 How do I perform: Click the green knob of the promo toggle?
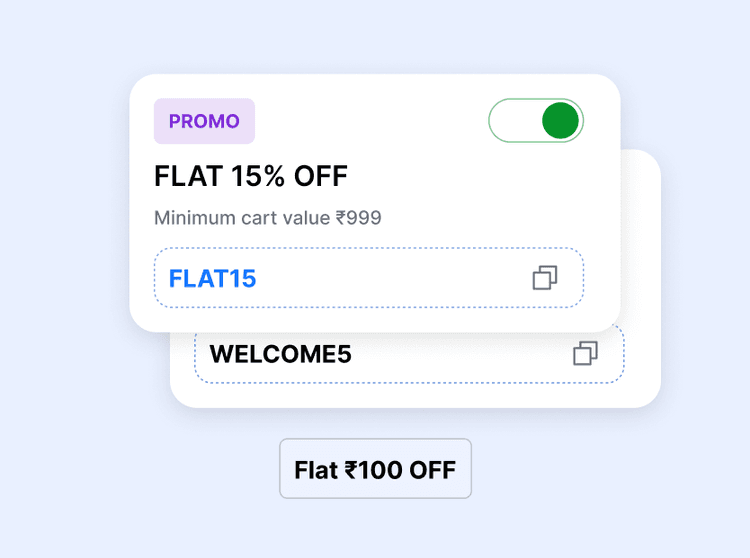click(560, 121)
